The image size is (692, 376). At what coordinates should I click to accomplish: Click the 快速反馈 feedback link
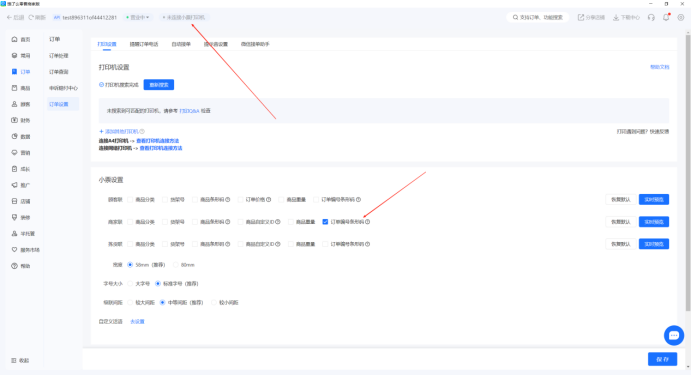point(659,132)
